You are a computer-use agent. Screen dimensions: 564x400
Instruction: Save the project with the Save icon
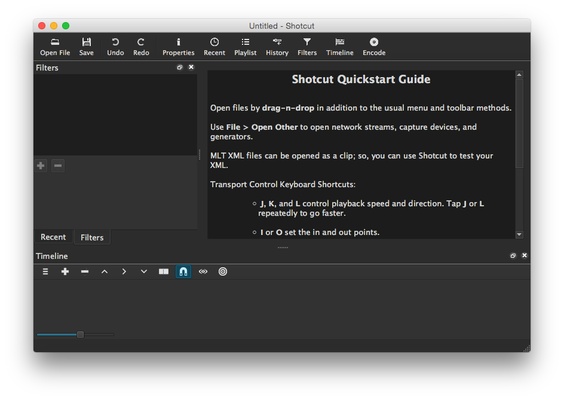pos(86,47)
